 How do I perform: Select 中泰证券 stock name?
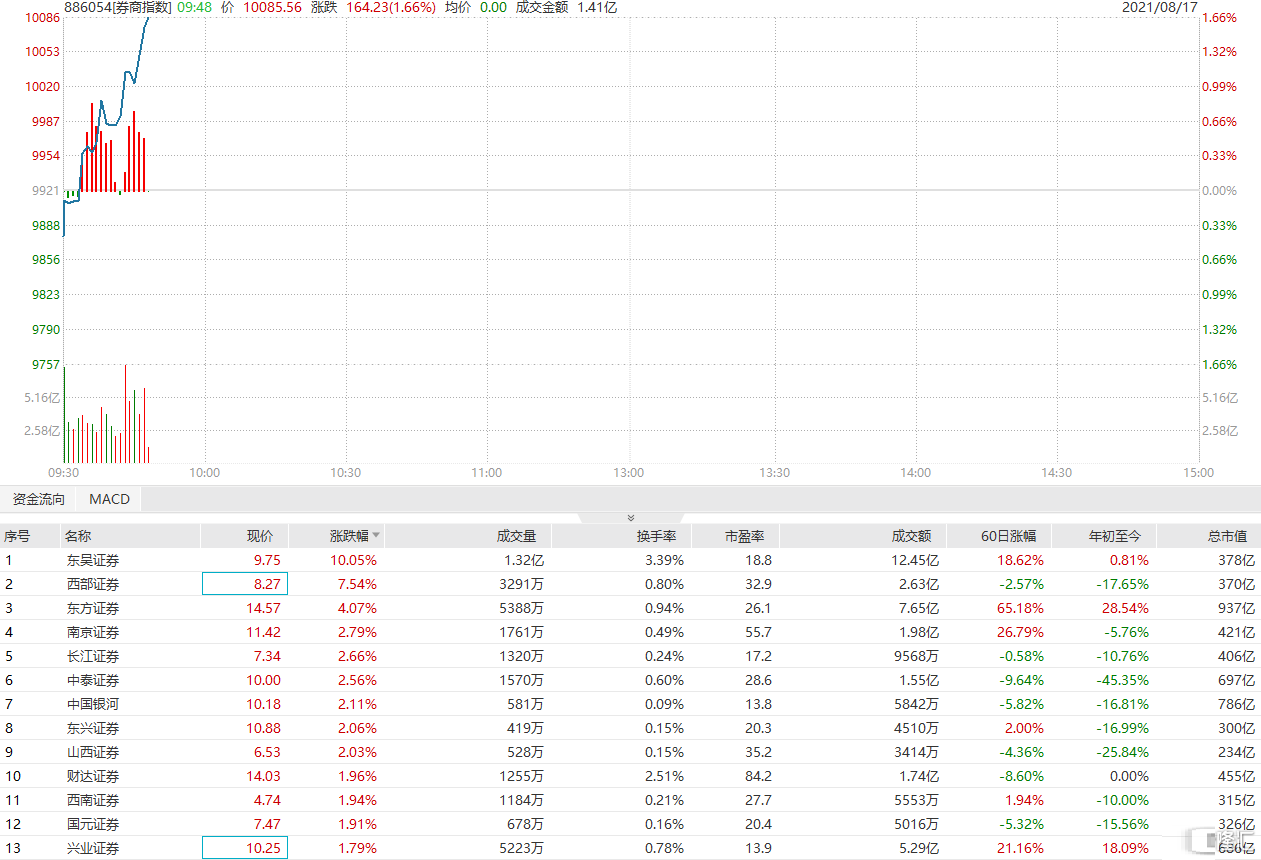pos(92,680)
